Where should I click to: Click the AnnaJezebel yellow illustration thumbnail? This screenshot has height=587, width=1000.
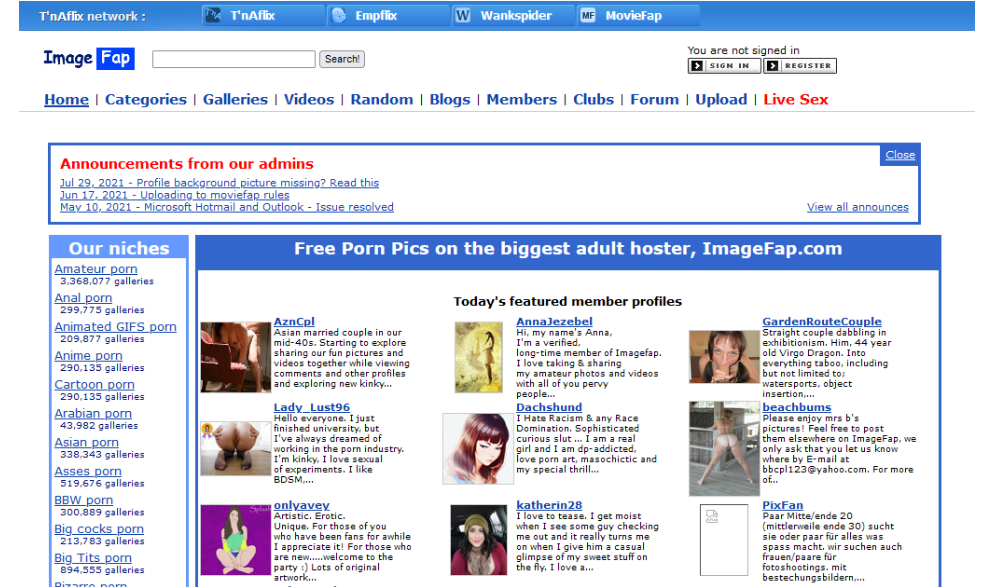point(478,357)
